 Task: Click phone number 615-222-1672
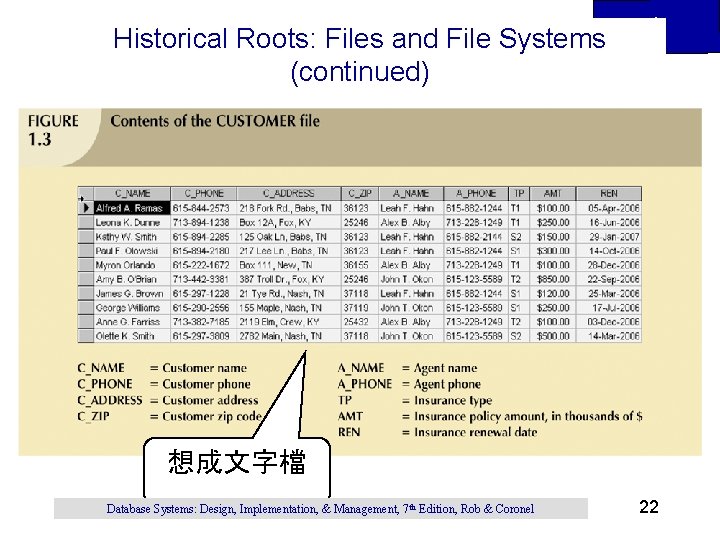[x=201, y=265]
